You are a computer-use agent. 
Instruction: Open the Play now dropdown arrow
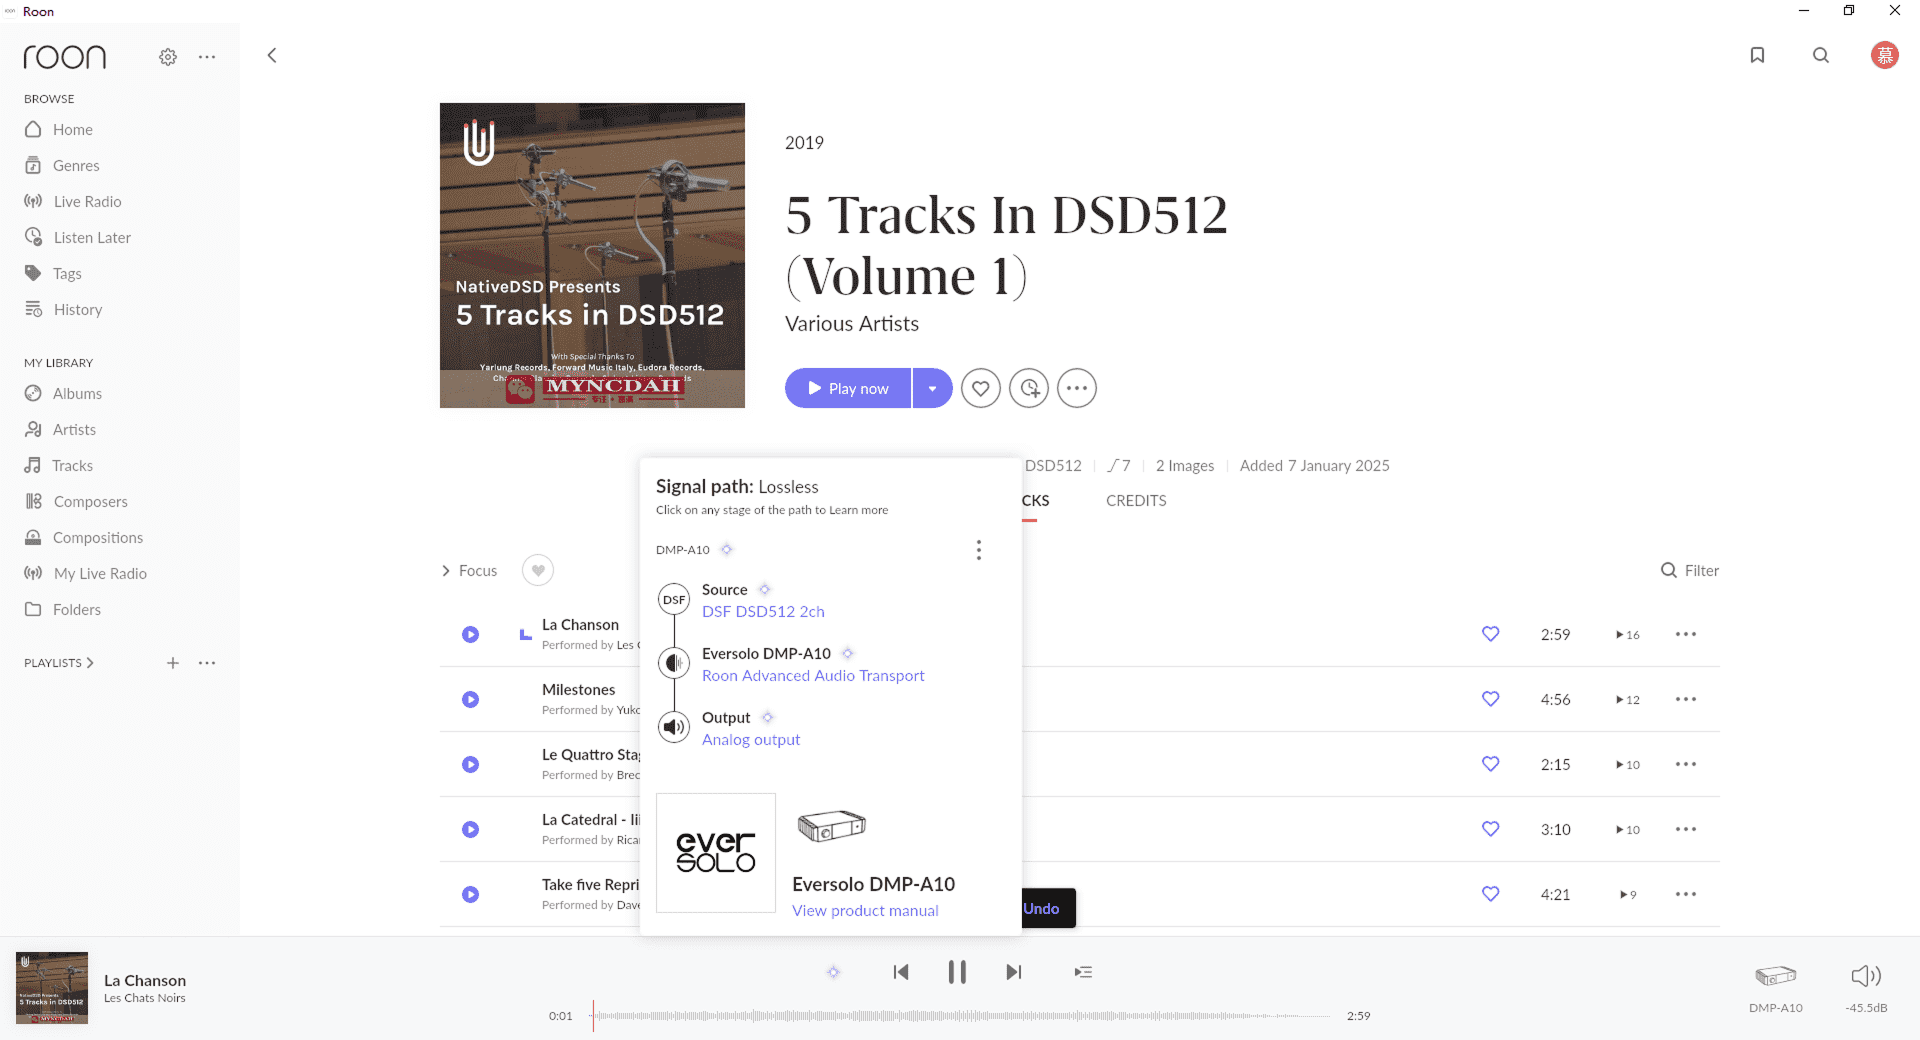[x=932, y=388]
